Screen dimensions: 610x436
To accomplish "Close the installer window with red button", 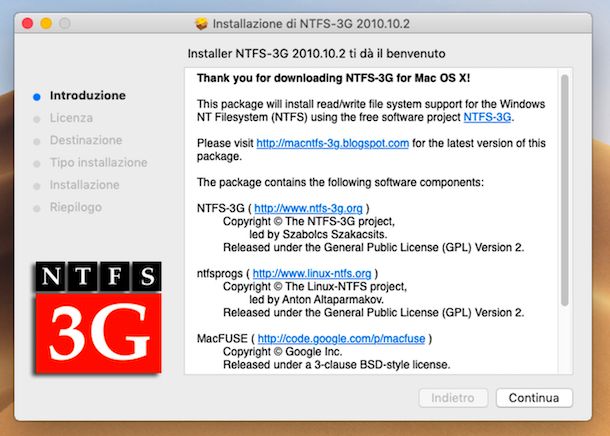I will (28, 24).
